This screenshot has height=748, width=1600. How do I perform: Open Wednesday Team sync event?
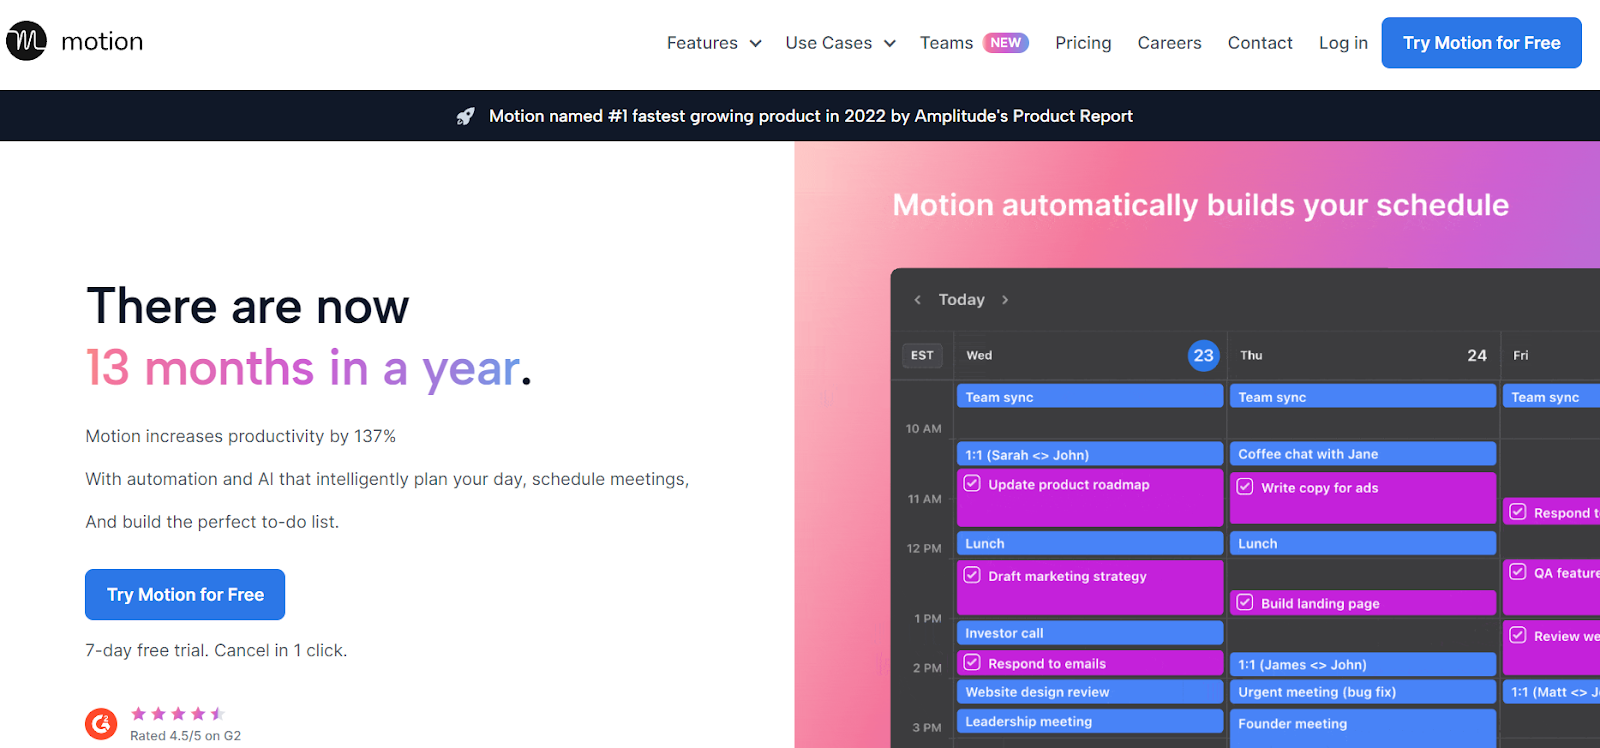click(1090, 397)
